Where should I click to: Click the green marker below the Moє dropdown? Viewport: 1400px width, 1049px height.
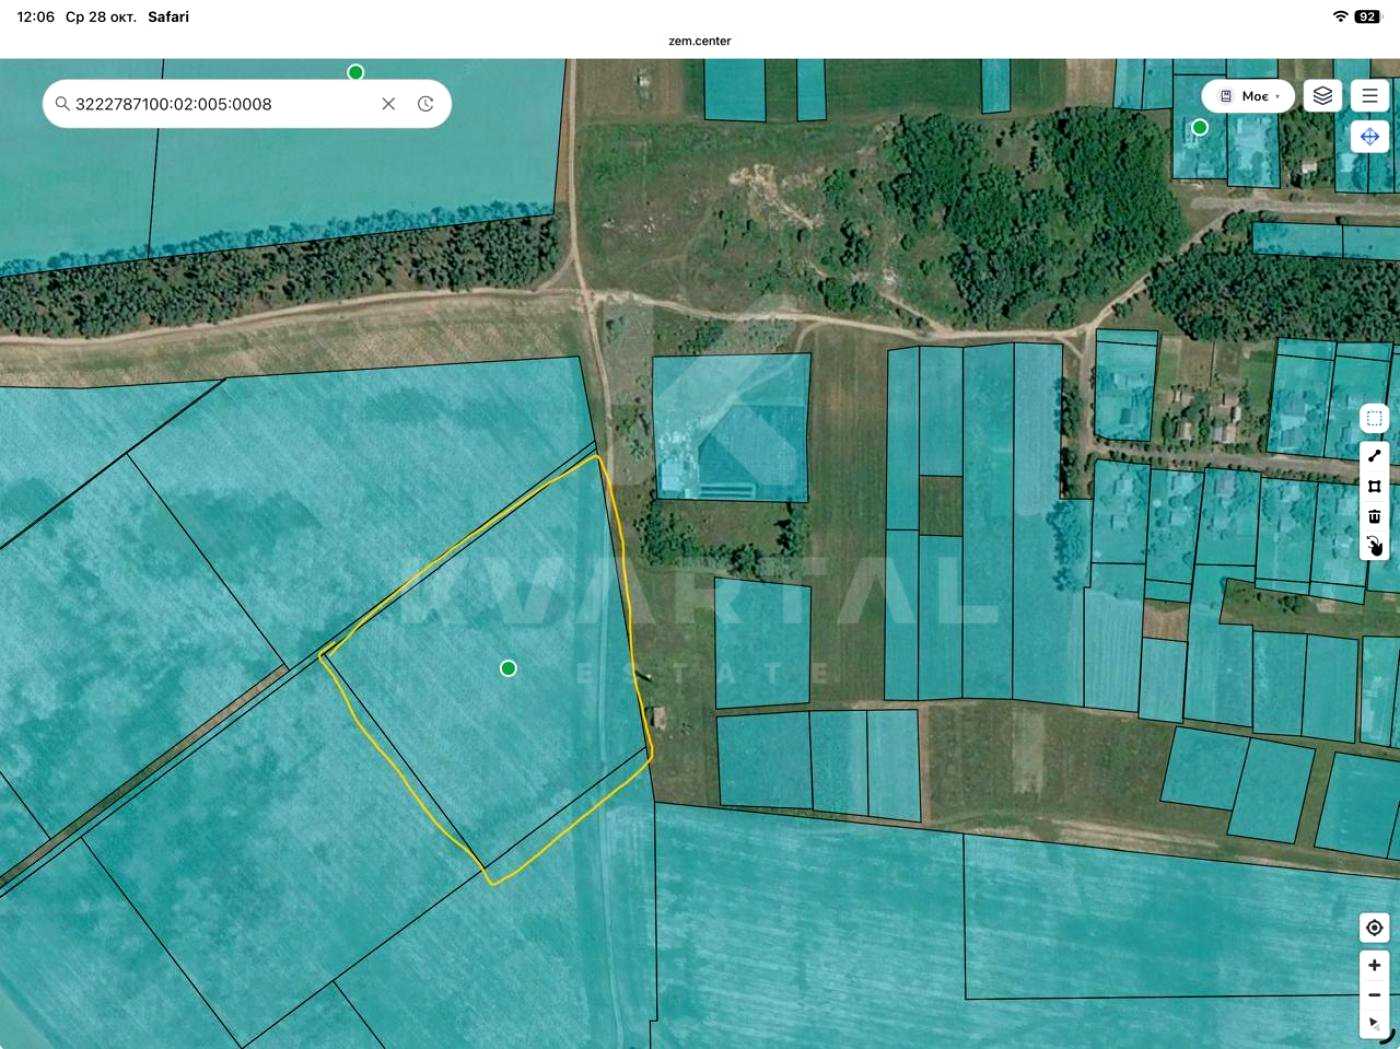click(x=1200, y=127)
